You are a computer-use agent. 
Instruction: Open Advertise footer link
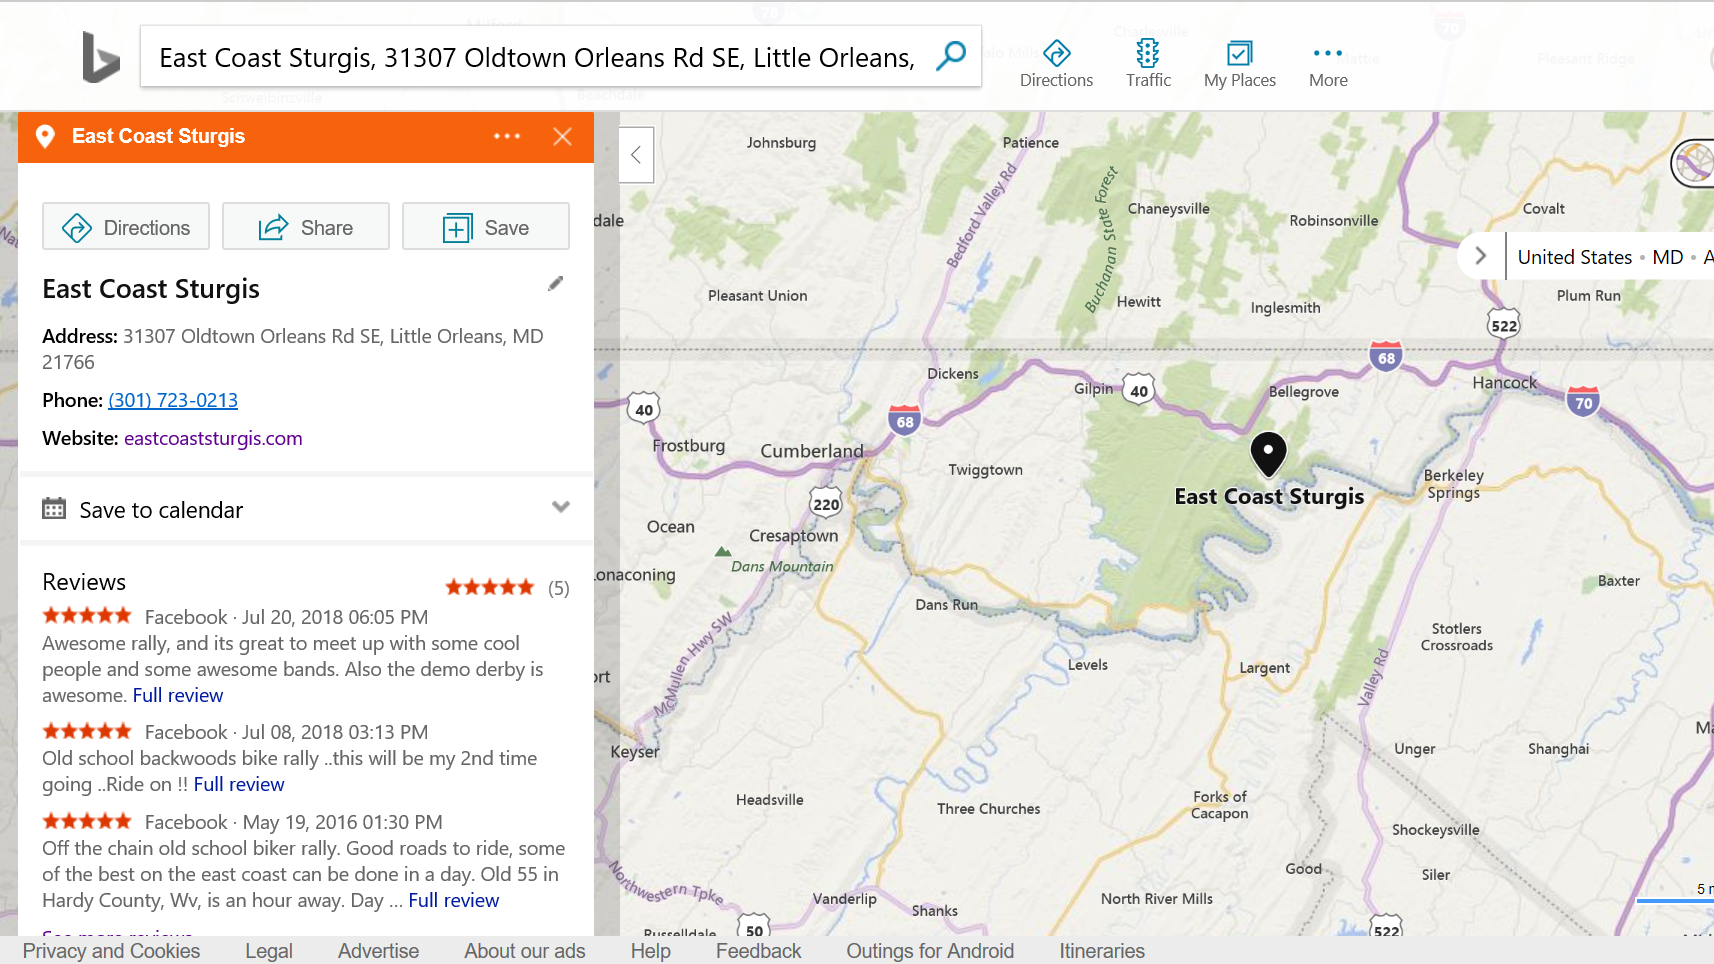(x=378, y=951)
